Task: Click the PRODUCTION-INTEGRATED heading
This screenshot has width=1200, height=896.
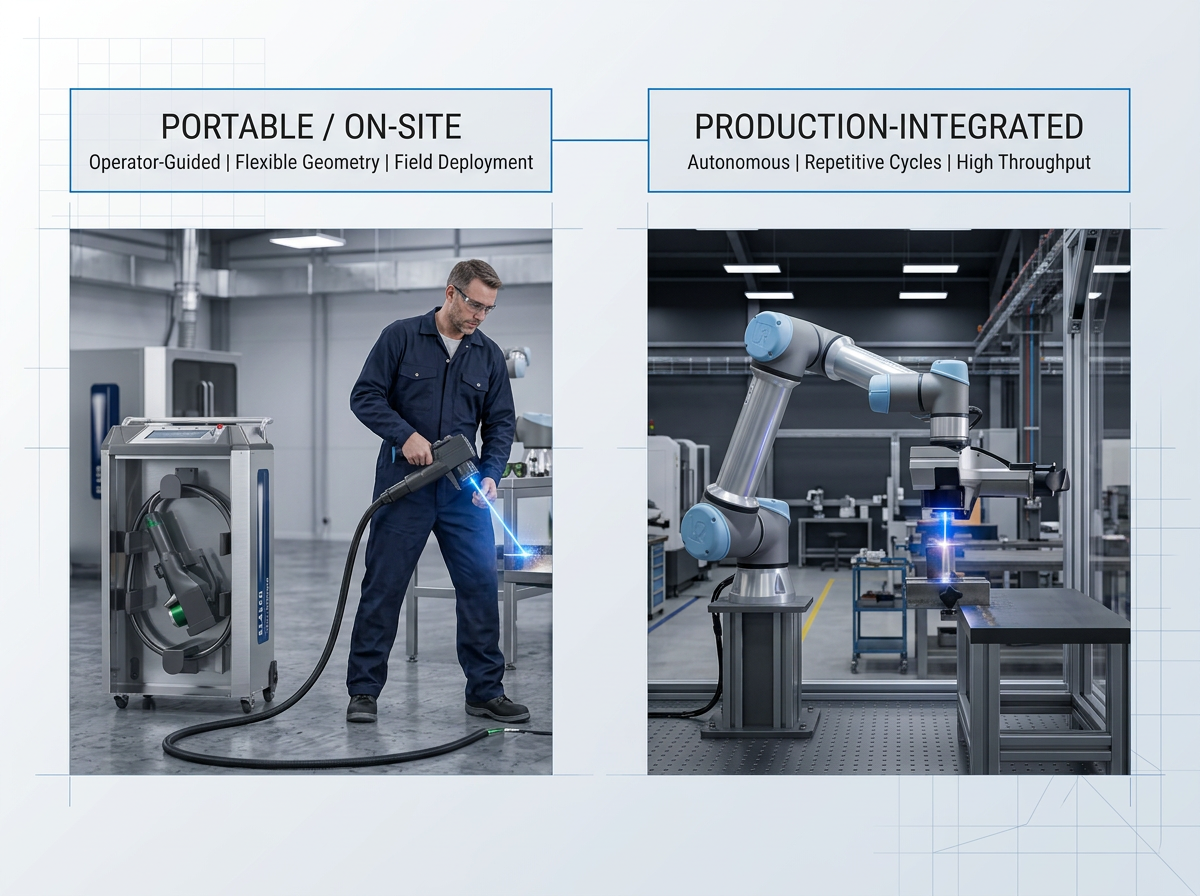Action: [x=889, y=127]
